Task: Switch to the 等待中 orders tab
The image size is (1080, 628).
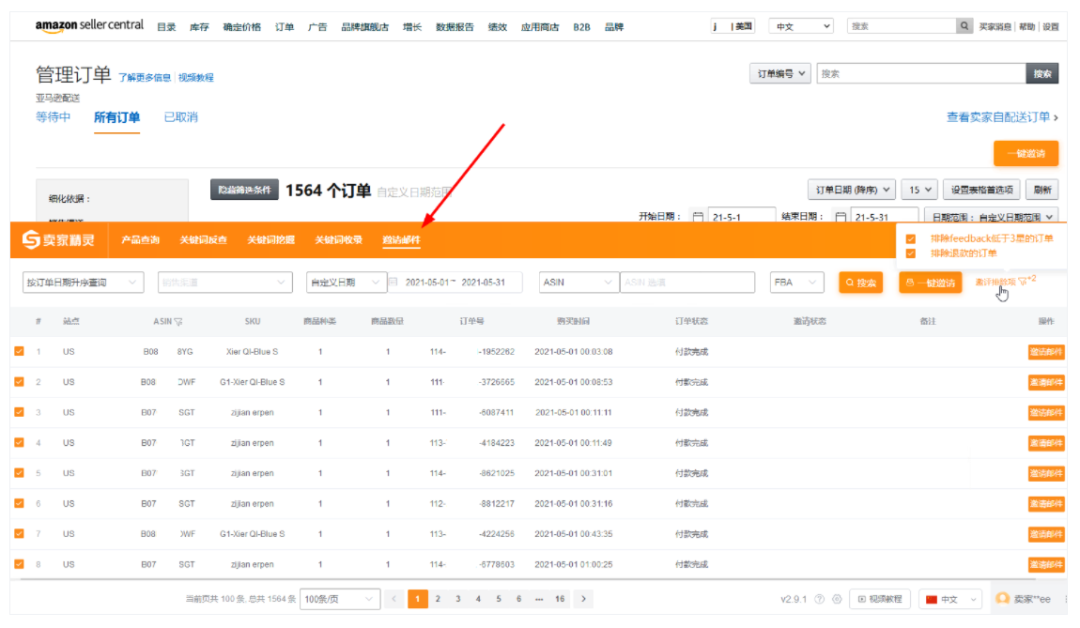Action: pos(53,117)
